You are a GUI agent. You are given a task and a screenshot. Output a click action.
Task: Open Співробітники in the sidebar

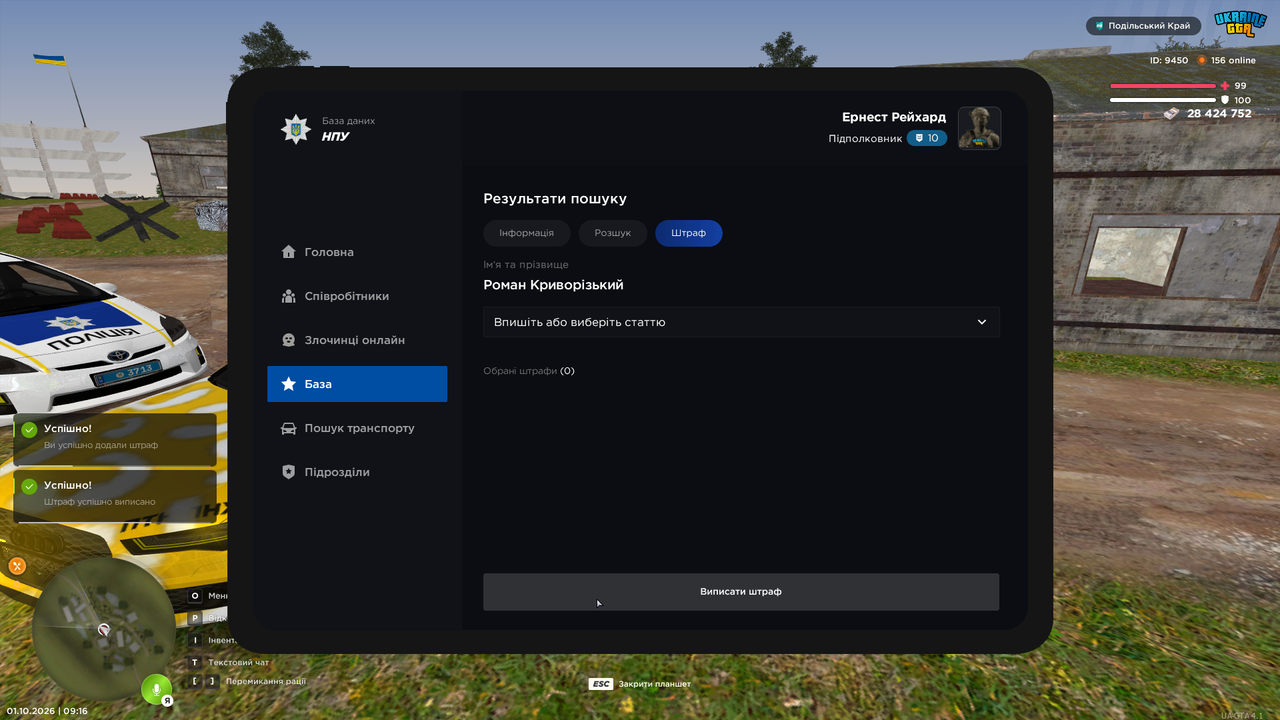357,296
